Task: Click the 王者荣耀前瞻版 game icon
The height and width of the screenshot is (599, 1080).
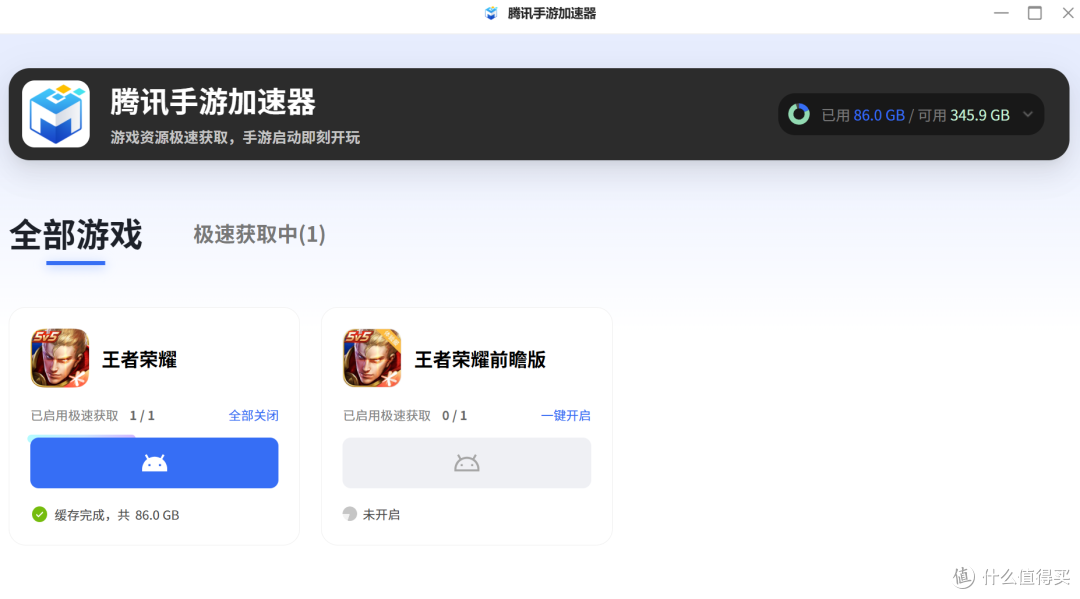Action: pyautogui.click(x=372, y=358)
